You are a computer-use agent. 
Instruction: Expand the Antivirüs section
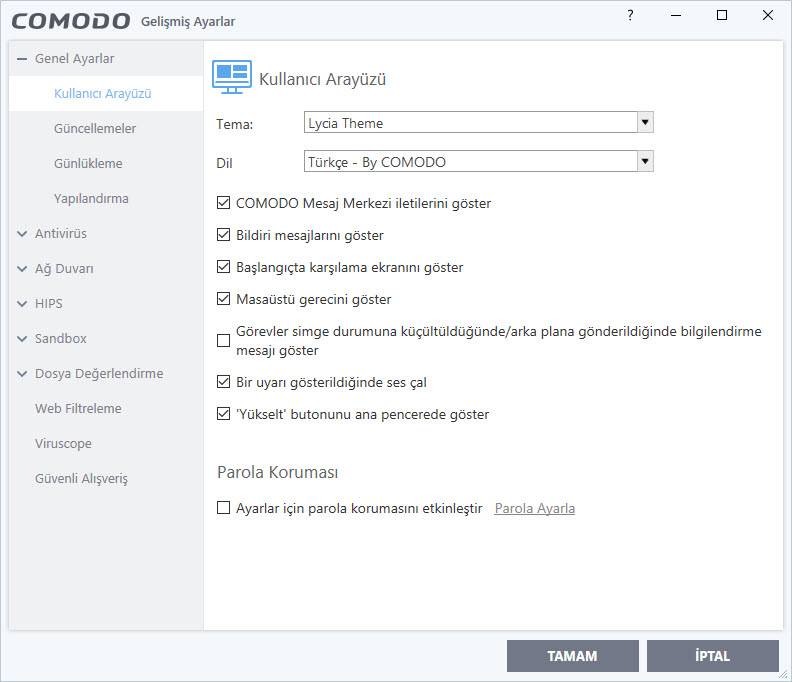pyautogui.click(x=22, y=234)
